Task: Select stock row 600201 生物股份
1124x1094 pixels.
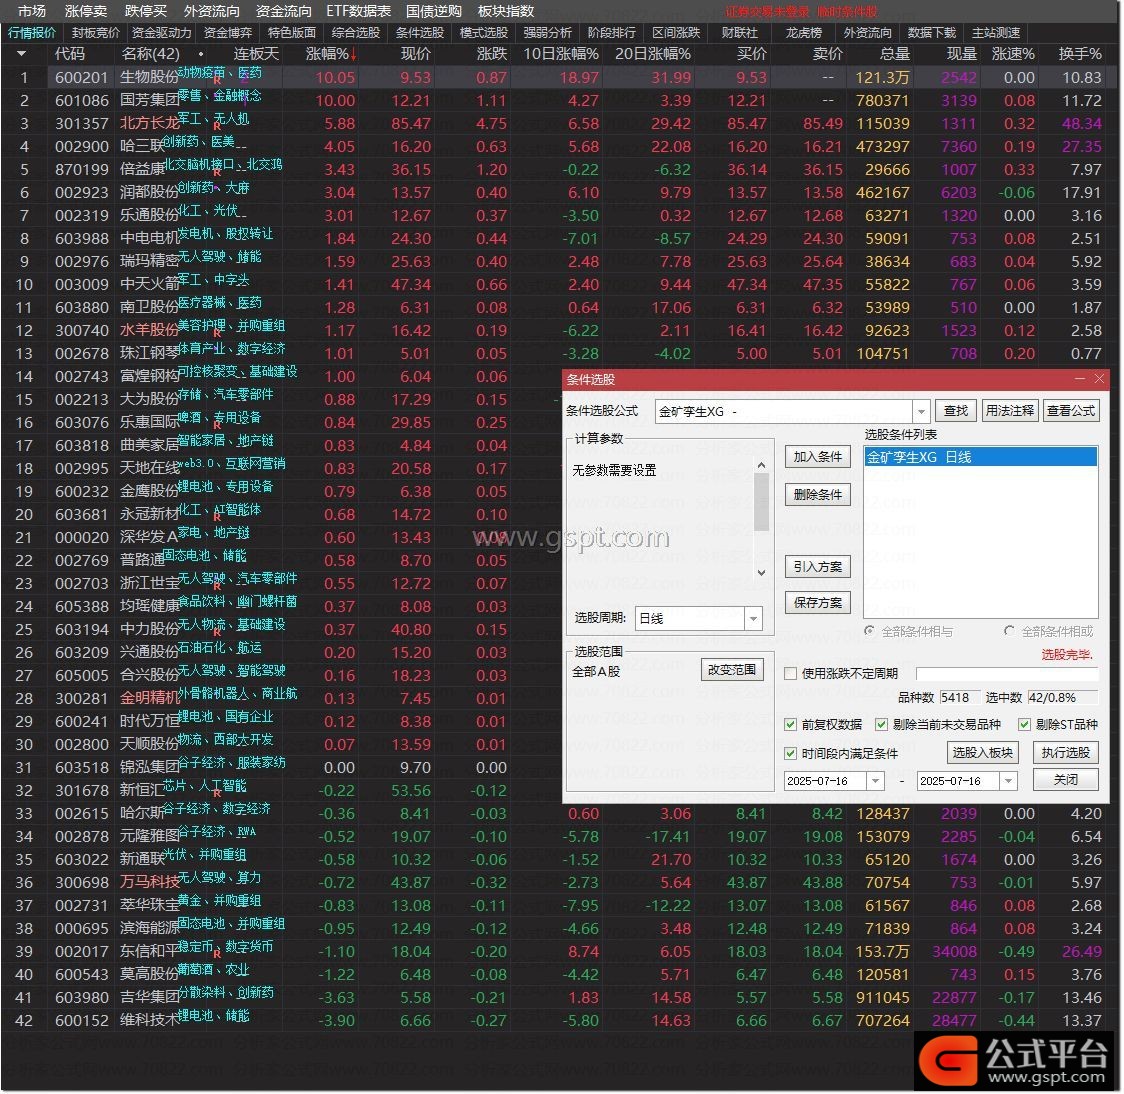Action: [x=561, y=77]
